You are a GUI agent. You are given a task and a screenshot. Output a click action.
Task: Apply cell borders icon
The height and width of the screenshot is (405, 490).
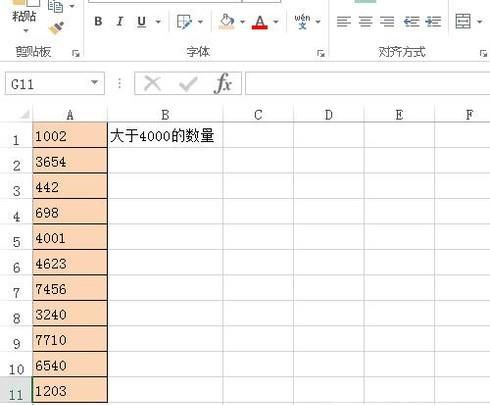[184, 22]
